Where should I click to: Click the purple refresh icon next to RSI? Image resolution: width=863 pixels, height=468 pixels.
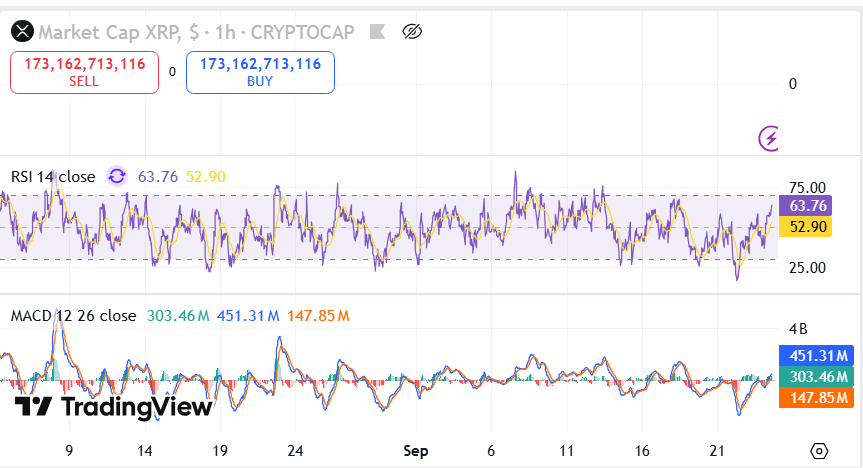(x=117, y=177)
